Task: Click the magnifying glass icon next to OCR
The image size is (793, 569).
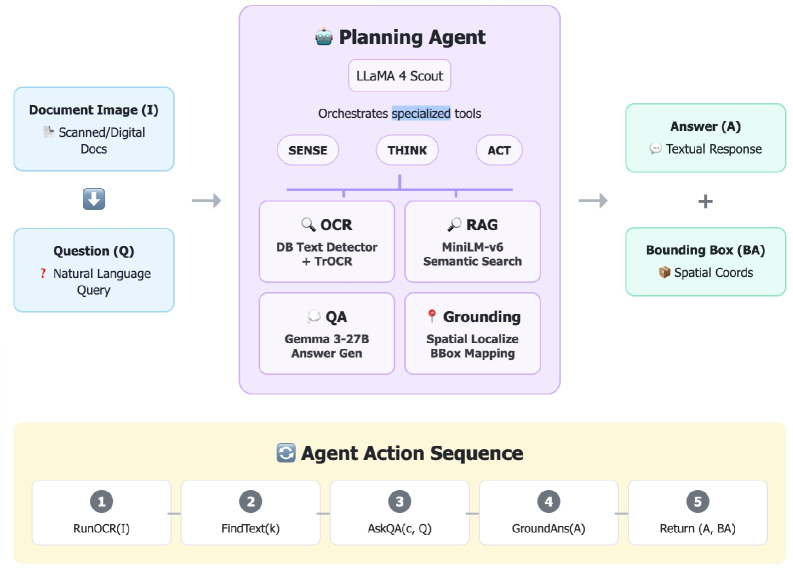Action: [x=308, y=225]
